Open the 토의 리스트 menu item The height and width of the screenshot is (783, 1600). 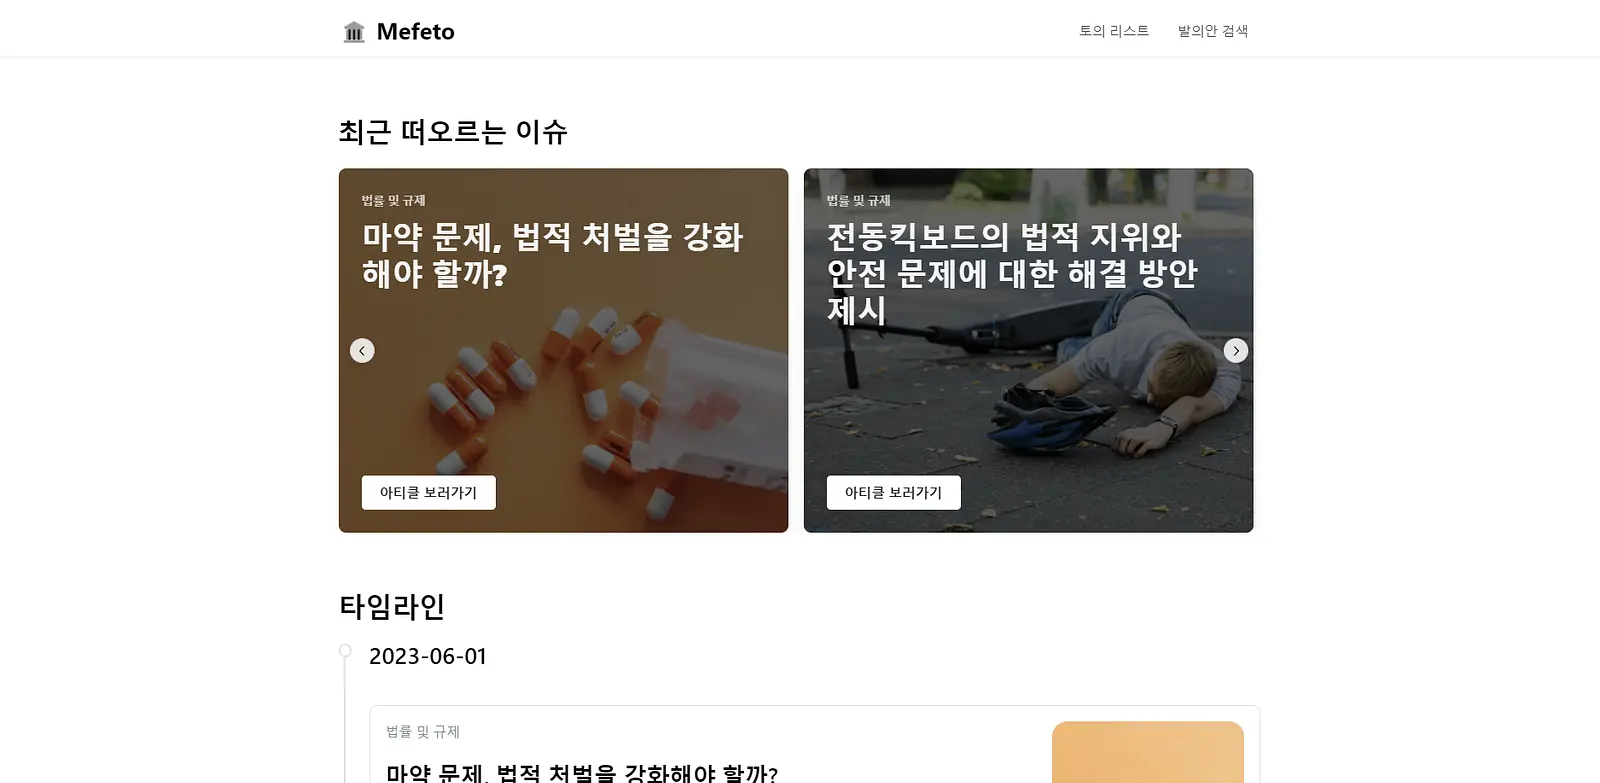point(1114,31)
